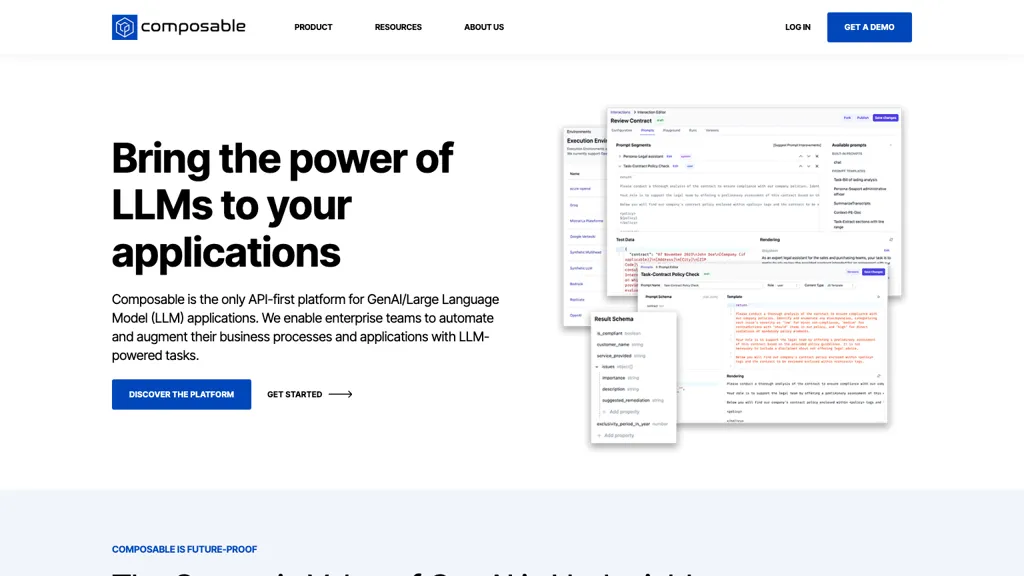Click the 'Bring the power of LLMs' headline
The width and height of the screenshot is (1024, 576).
282,205
